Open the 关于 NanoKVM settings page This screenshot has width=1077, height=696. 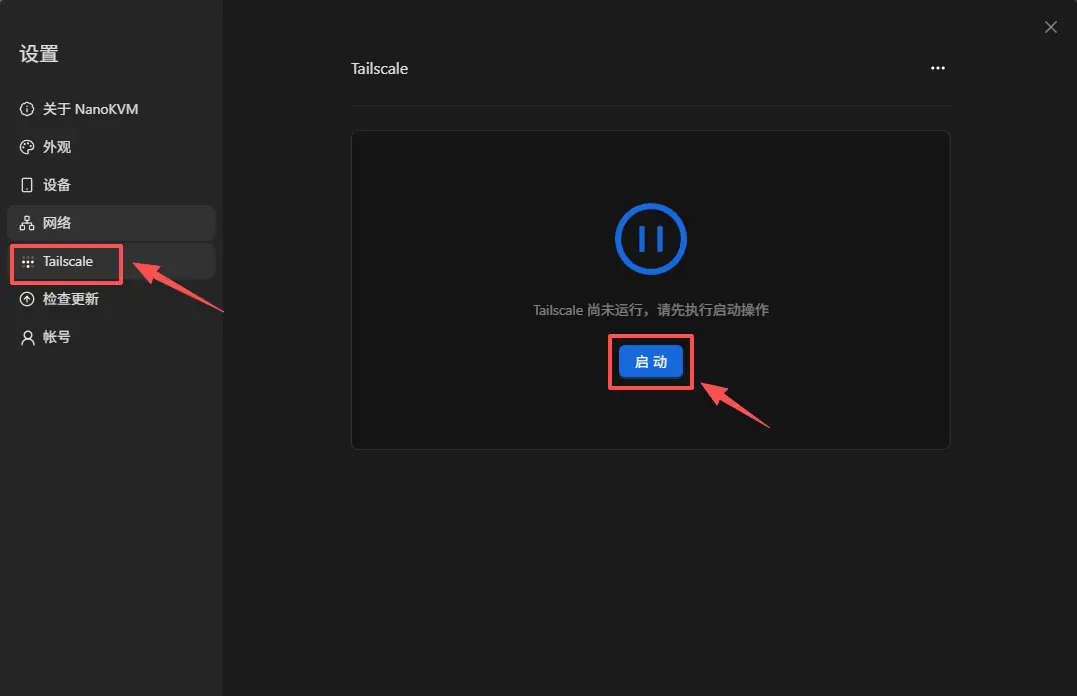111,109
